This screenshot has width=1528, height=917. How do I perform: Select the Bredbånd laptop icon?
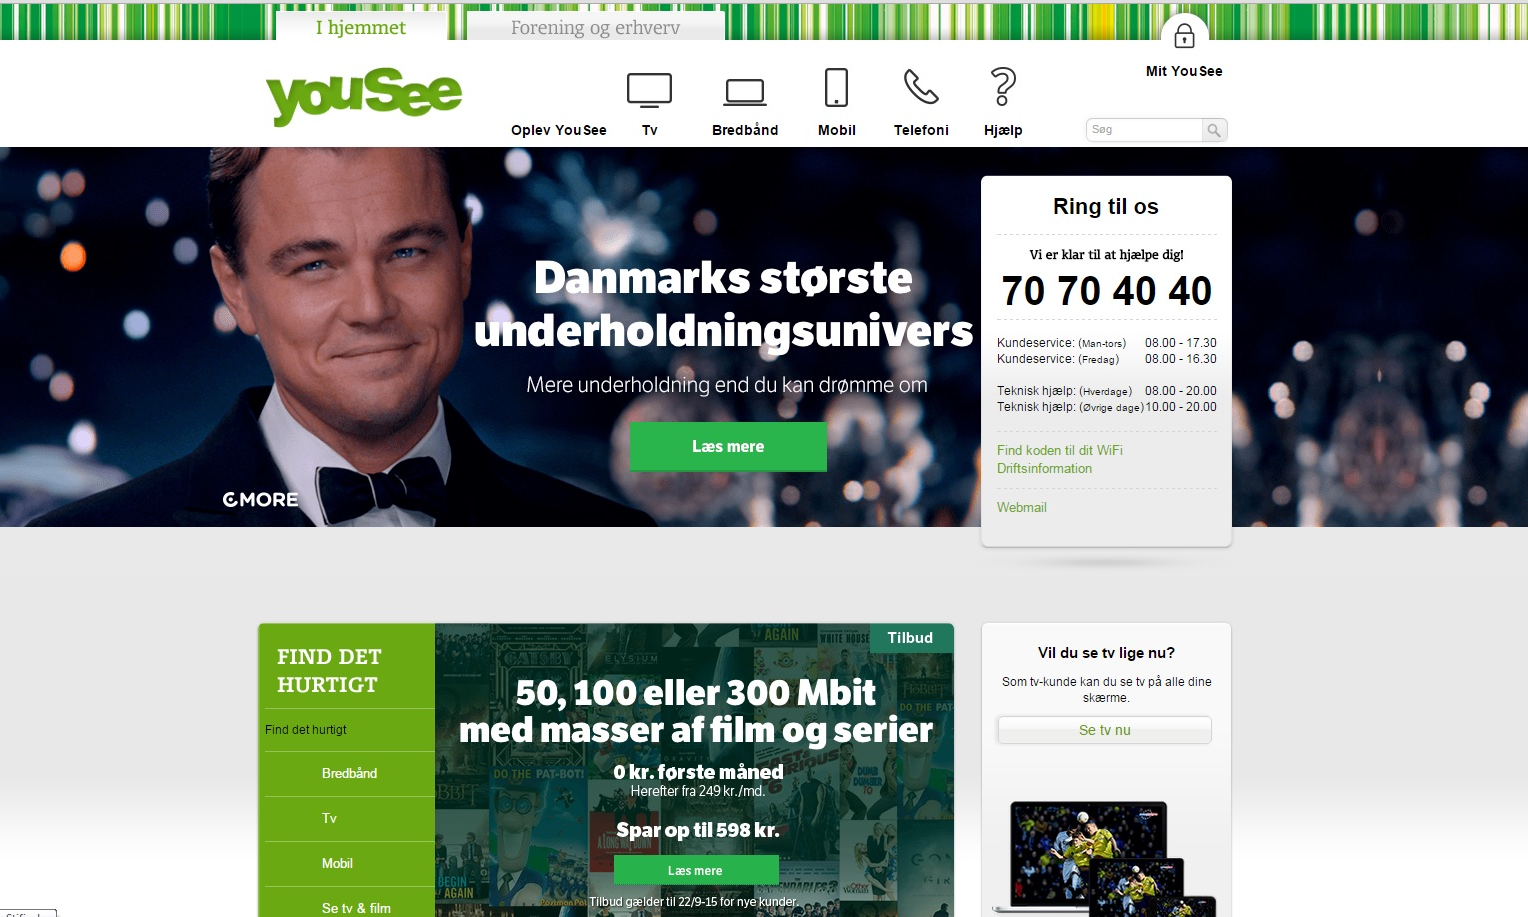point(745,92)
